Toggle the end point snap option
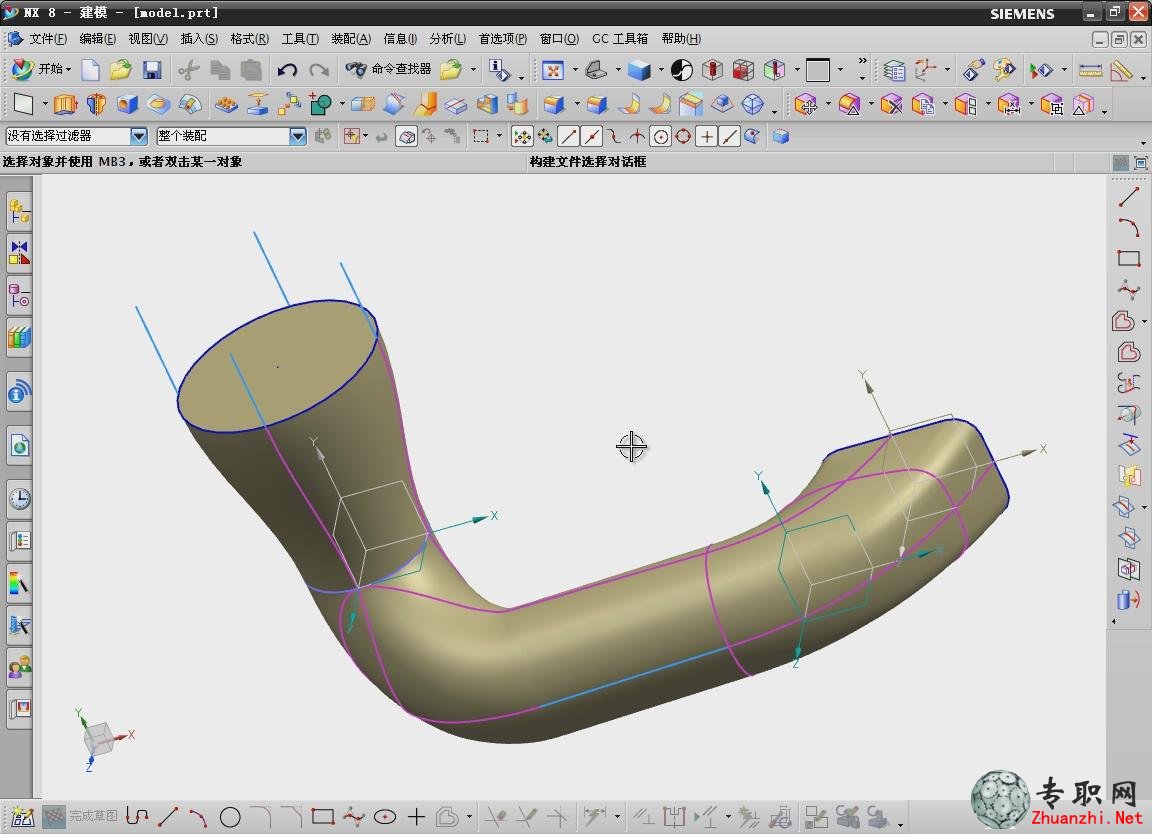 coord(569,137)
